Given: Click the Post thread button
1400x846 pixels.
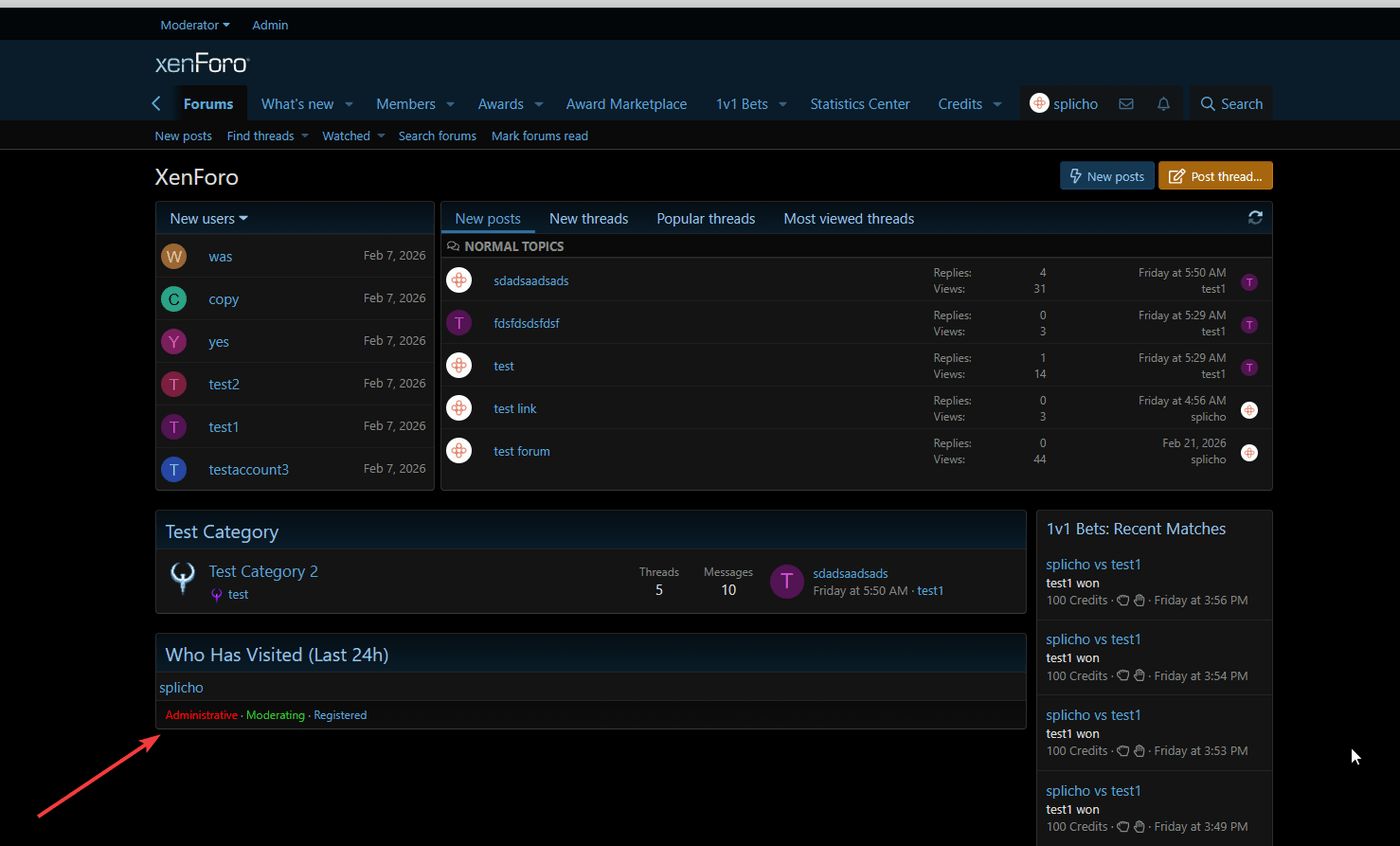Looking at the screenshot, I should click(x=1215, y=176).
